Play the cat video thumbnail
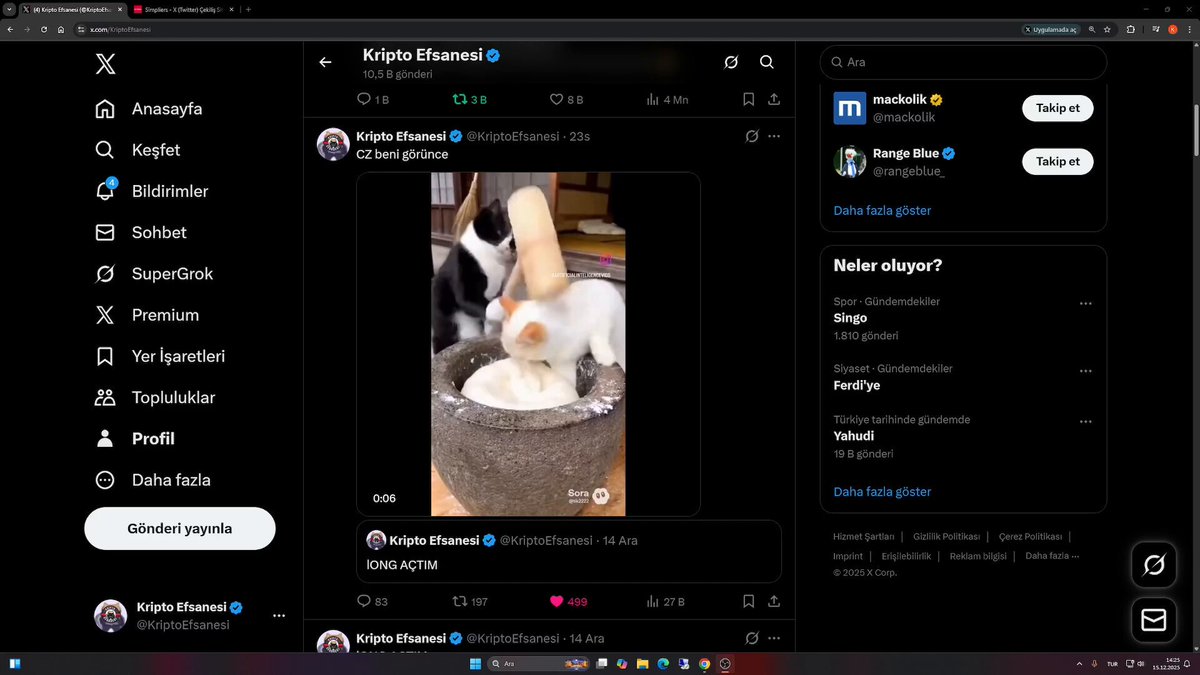Viewport: 1200px width, 675px height. (x=528, y=344)
